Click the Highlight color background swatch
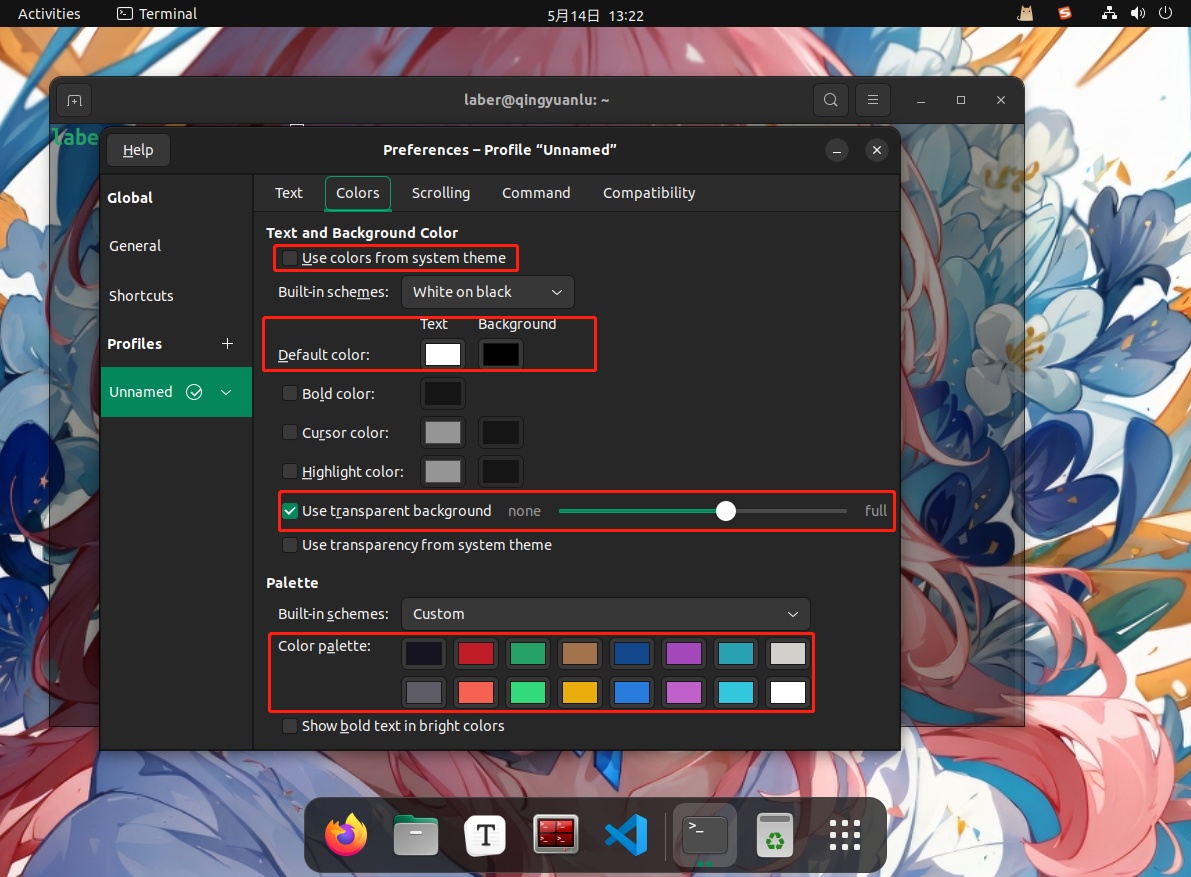The width and height of the screenshot is (1191, 877). pyautogui.click(x=501, y=472)
